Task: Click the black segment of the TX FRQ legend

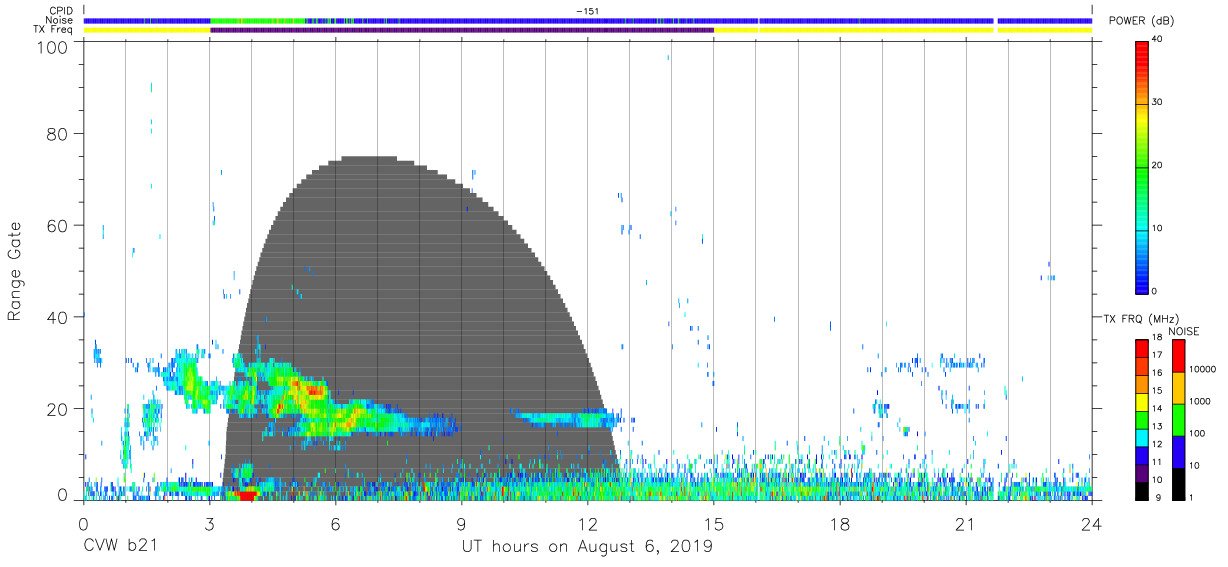Action: click(1142, 489)
